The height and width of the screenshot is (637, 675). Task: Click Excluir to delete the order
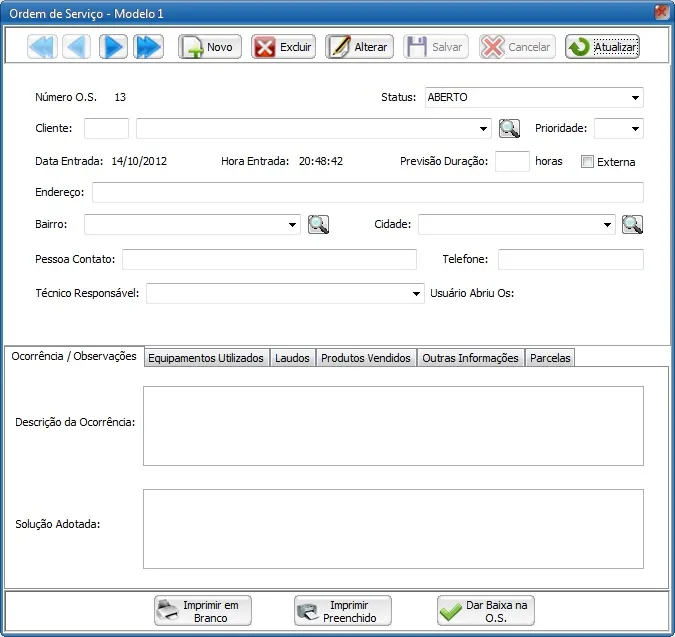pos(284,46)
